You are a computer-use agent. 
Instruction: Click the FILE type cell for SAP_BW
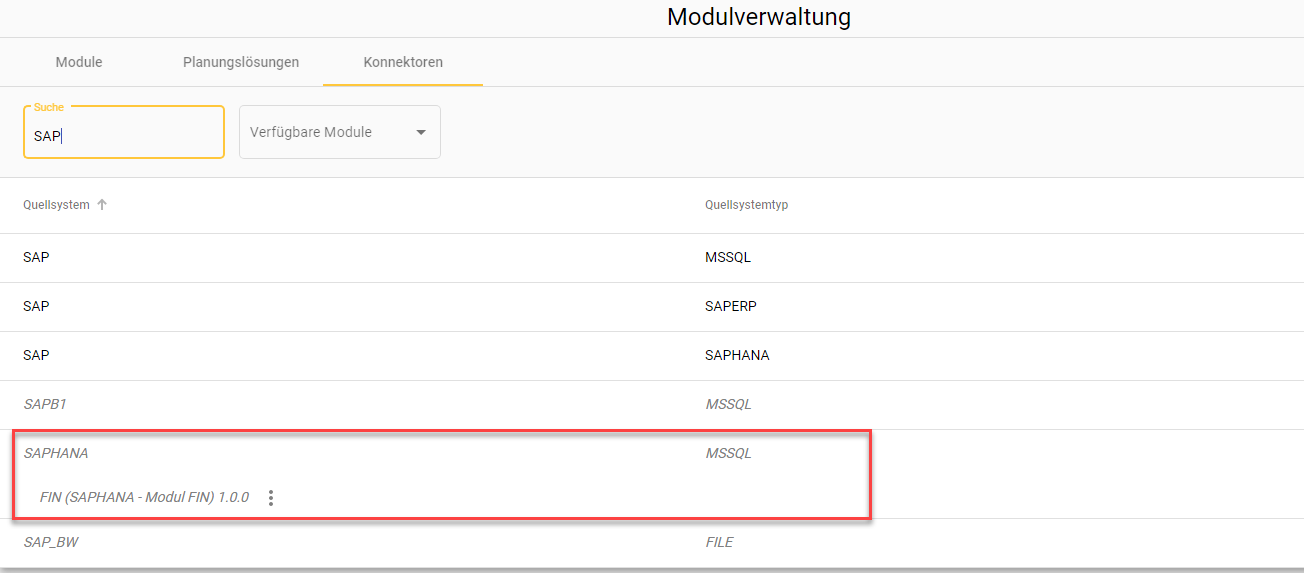click(x=719, y=542)
